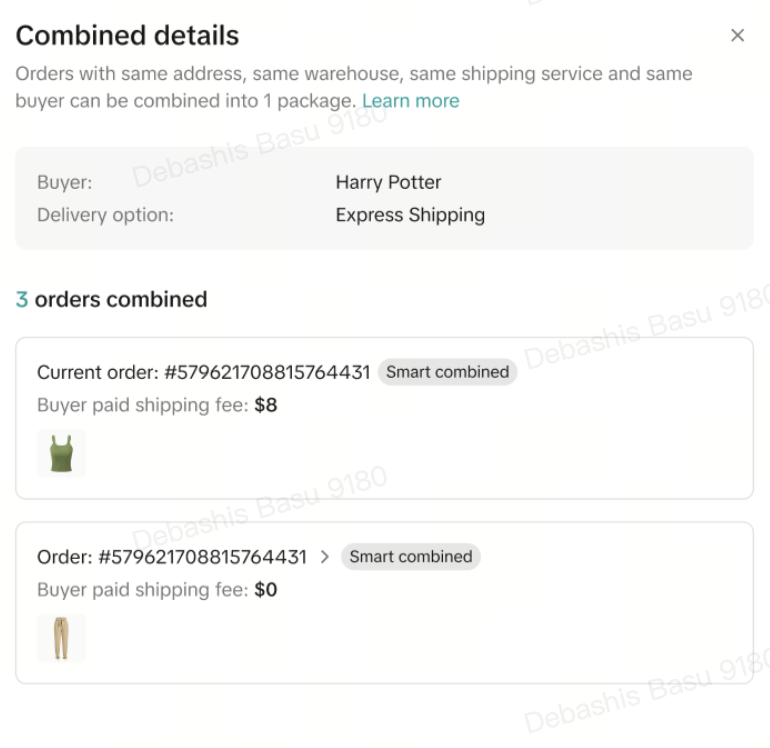This screenshot has height=748, width=770.
Task: Click the Smart combined badge on the second order
Action: tap(410, 557)
